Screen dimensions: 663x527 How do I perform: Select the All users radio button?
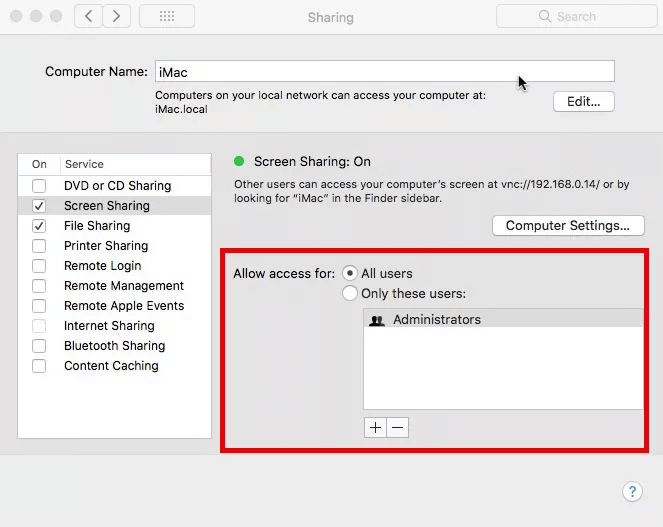pos(350,273)
